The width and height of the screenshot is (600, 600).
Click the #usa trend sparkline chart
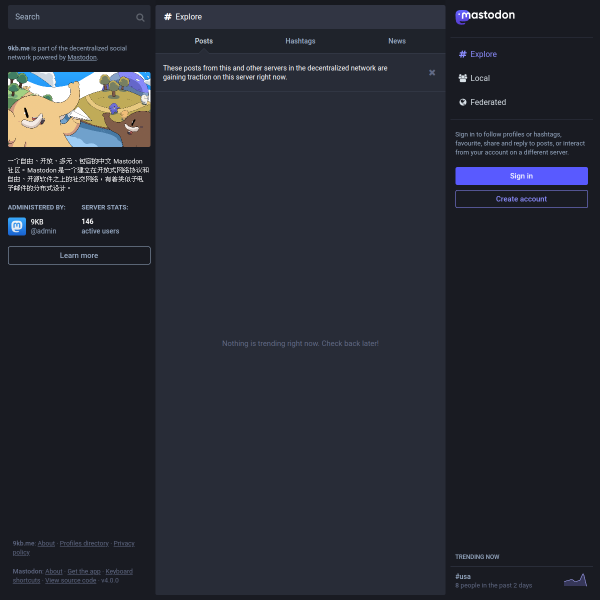[x=576, y=580]
